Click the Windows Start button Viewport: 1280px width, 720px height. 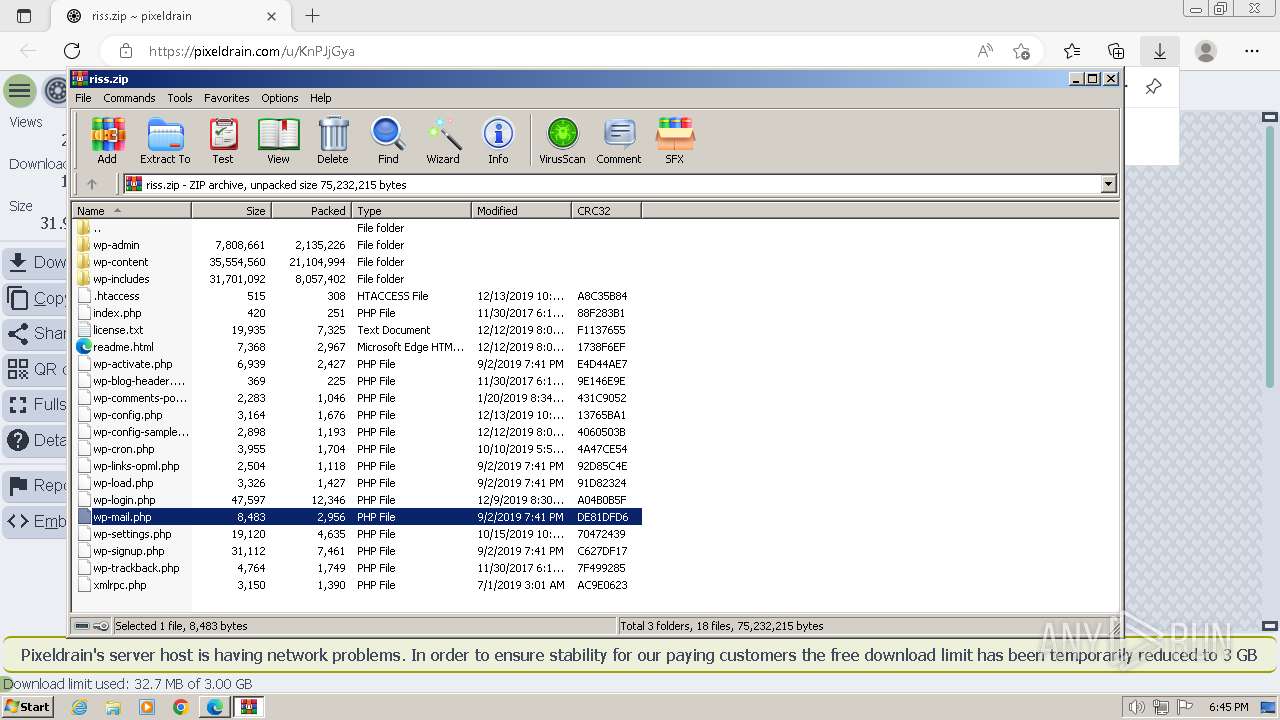pos(27,707)
